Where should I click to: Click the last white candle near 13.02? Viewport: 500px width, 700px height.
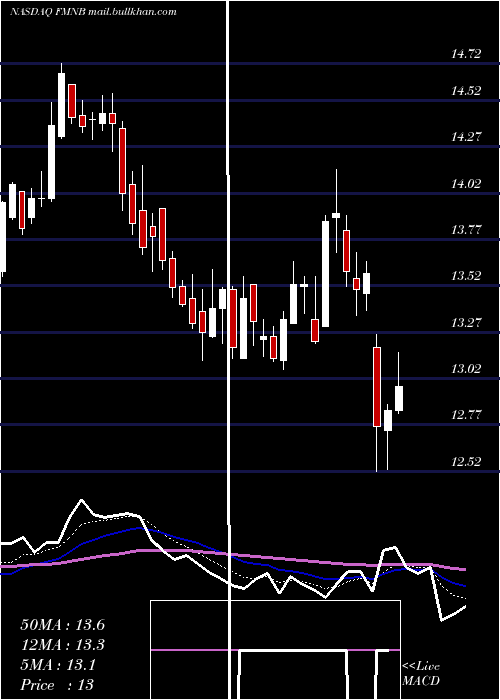pyautogui.click(x=399, y=398)
